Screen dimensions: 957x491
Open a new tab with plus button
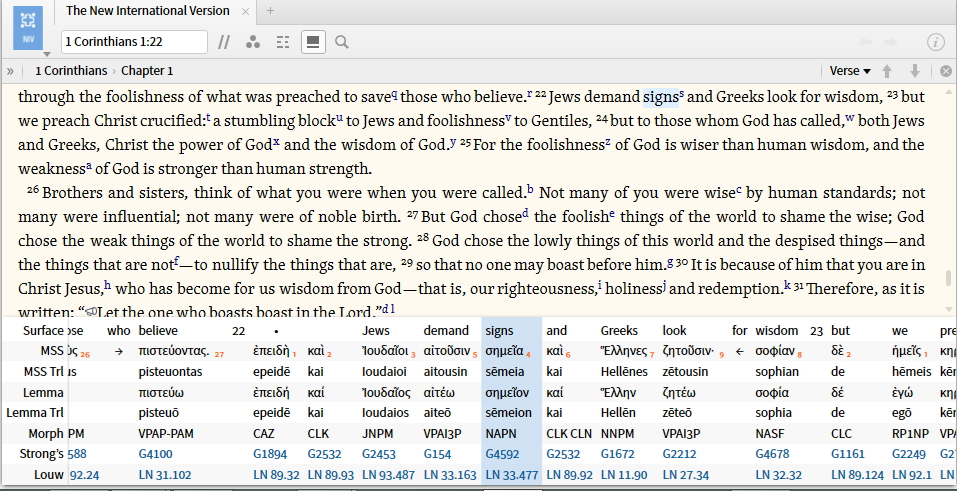(x=270, y=10)
